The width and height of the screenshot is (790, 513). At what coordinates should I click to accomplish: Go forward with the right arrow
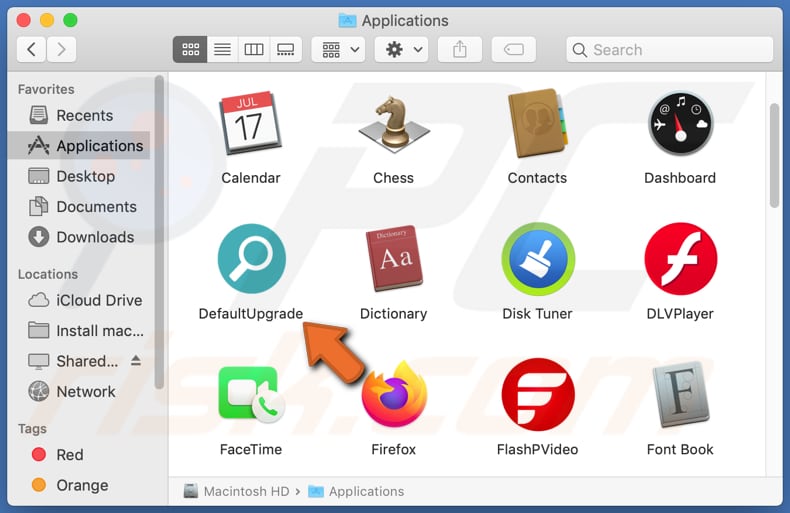tap(61, 49)
